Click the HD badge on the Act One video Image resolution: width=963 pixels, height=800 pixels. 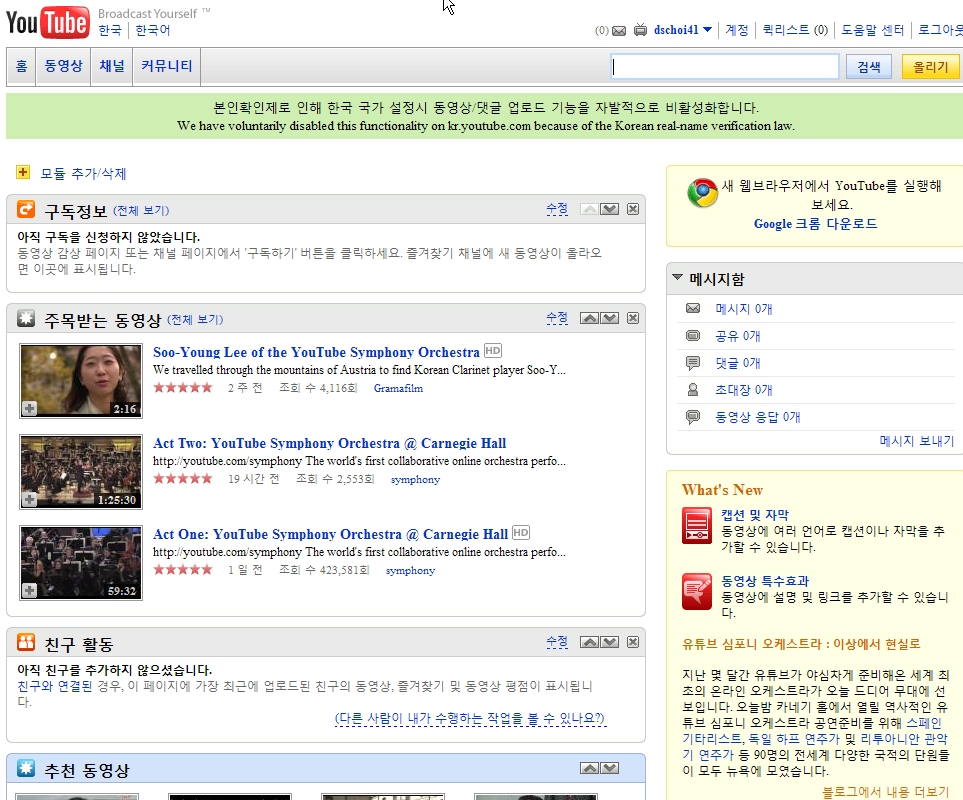click(519, 533)
